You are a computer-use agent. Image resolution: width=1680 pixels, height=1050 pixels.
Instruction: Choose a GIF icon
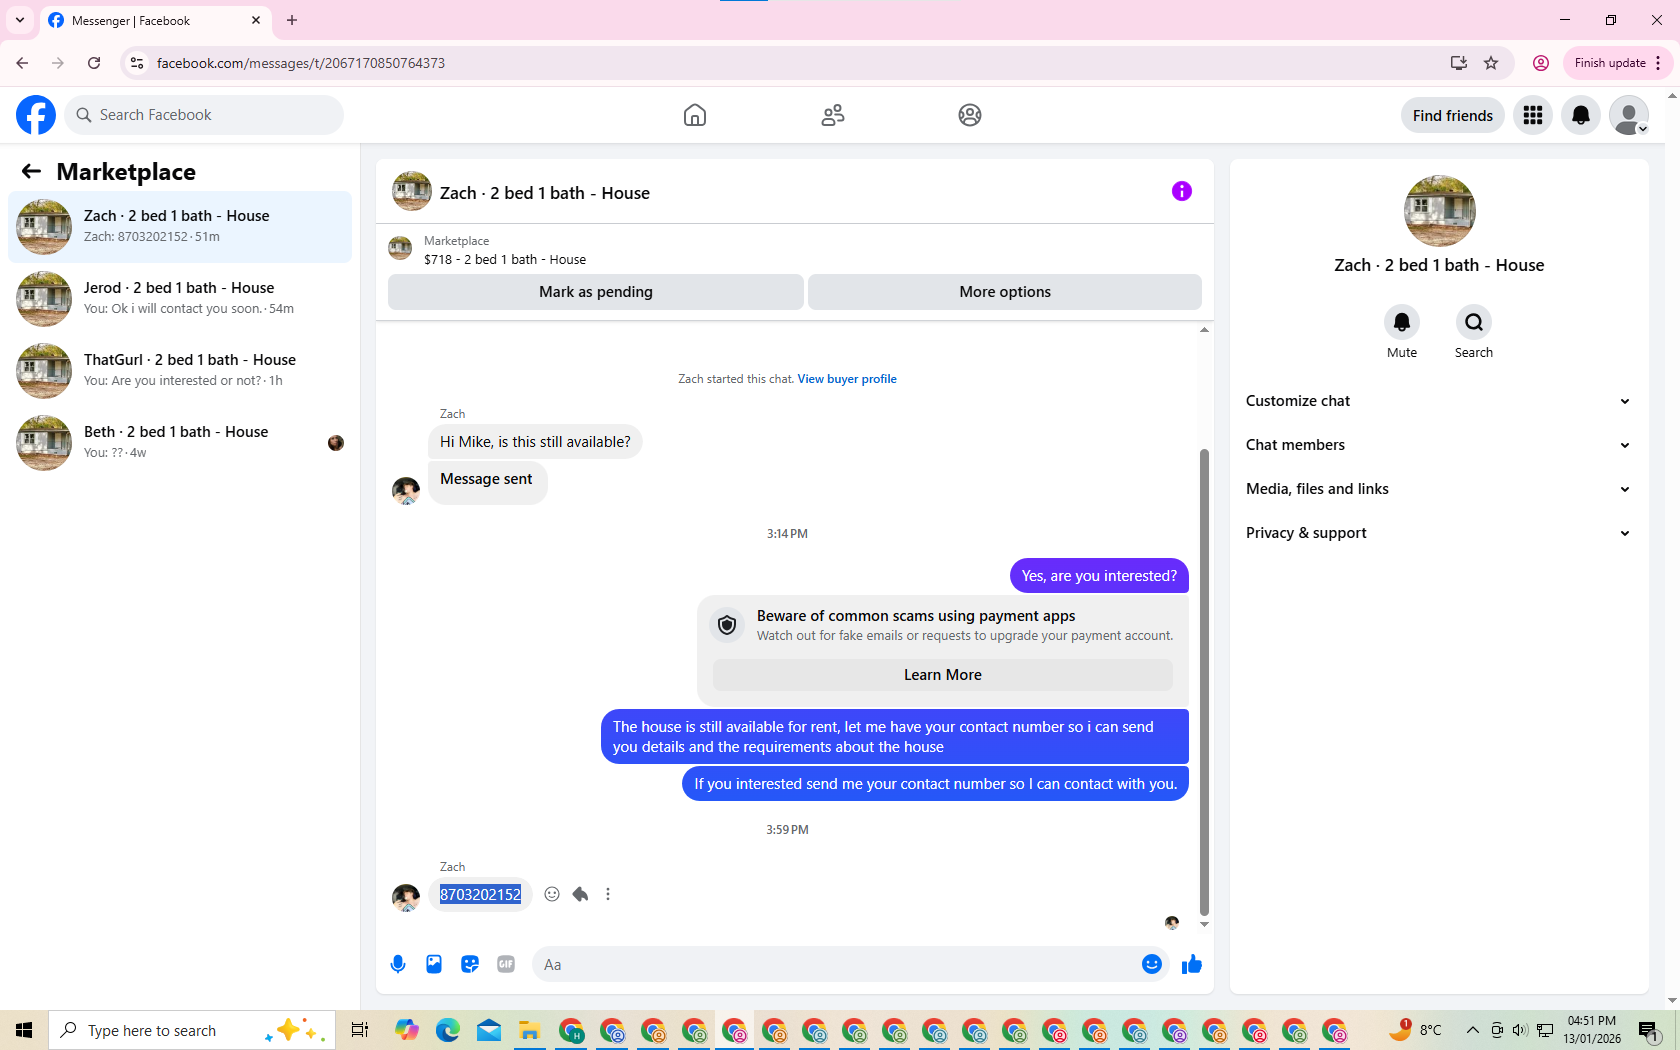click(x=506, y=964)
